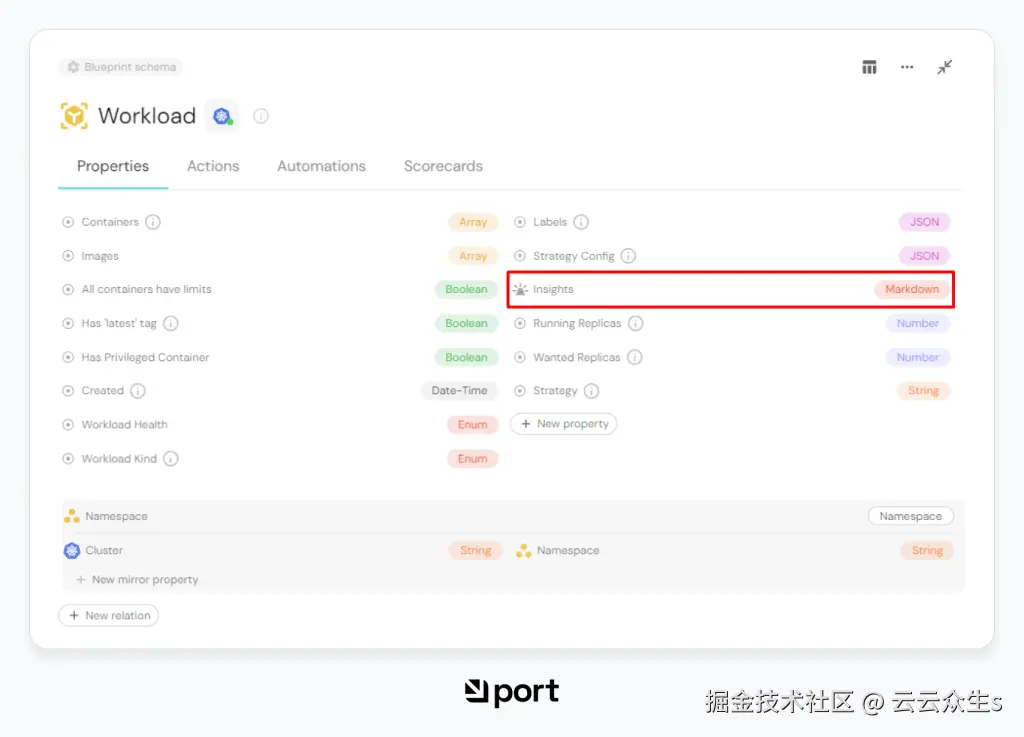The width and height of the screenshot is (1024, 737).
Task: Collapse the blueprint card with the arrows icon
Action: (944, 67)
